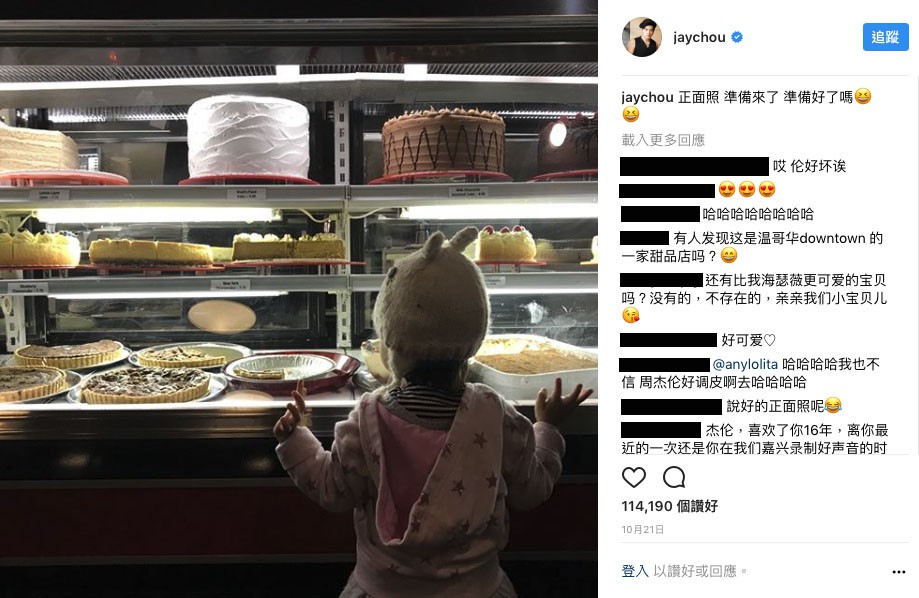Open the @anylolita mention link

pyautogui.click(x=744, y=364)
